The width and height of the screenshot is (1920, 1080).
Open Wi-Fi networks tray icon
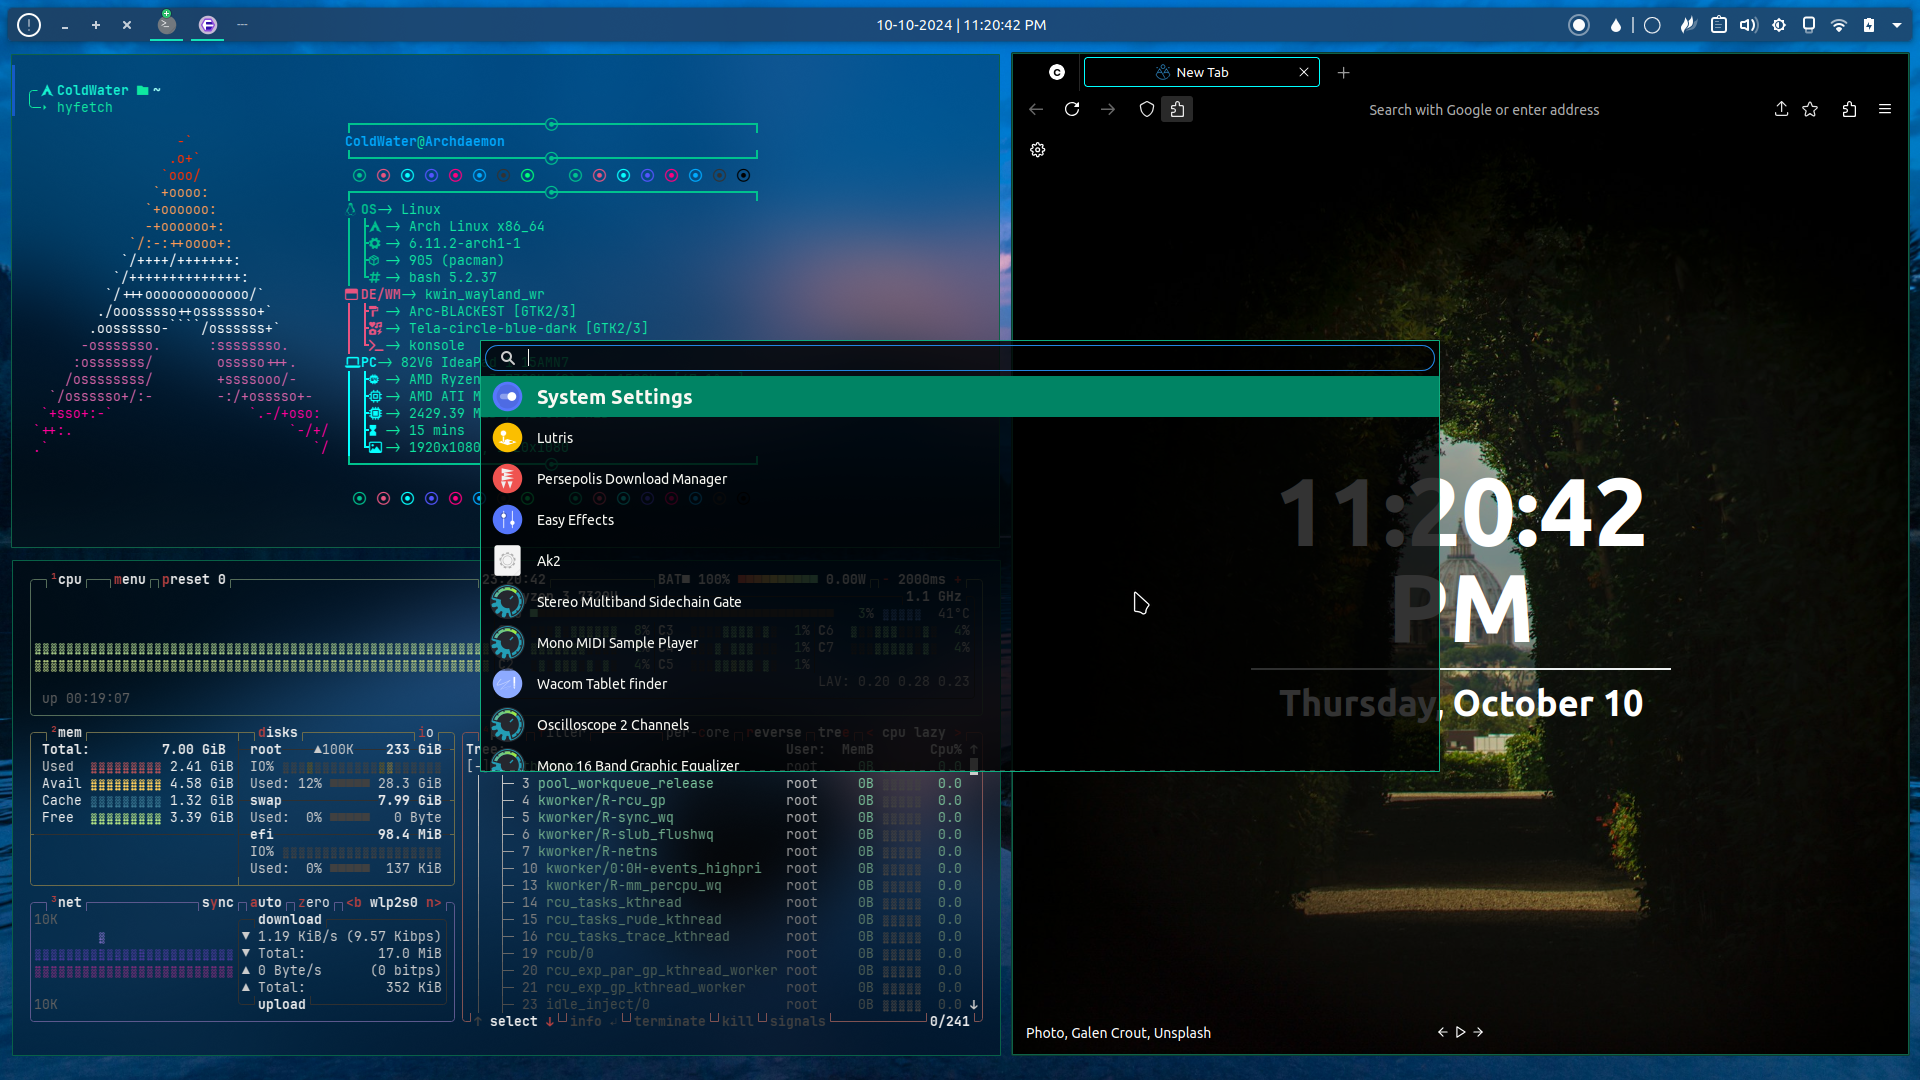tap(1839, 25)
